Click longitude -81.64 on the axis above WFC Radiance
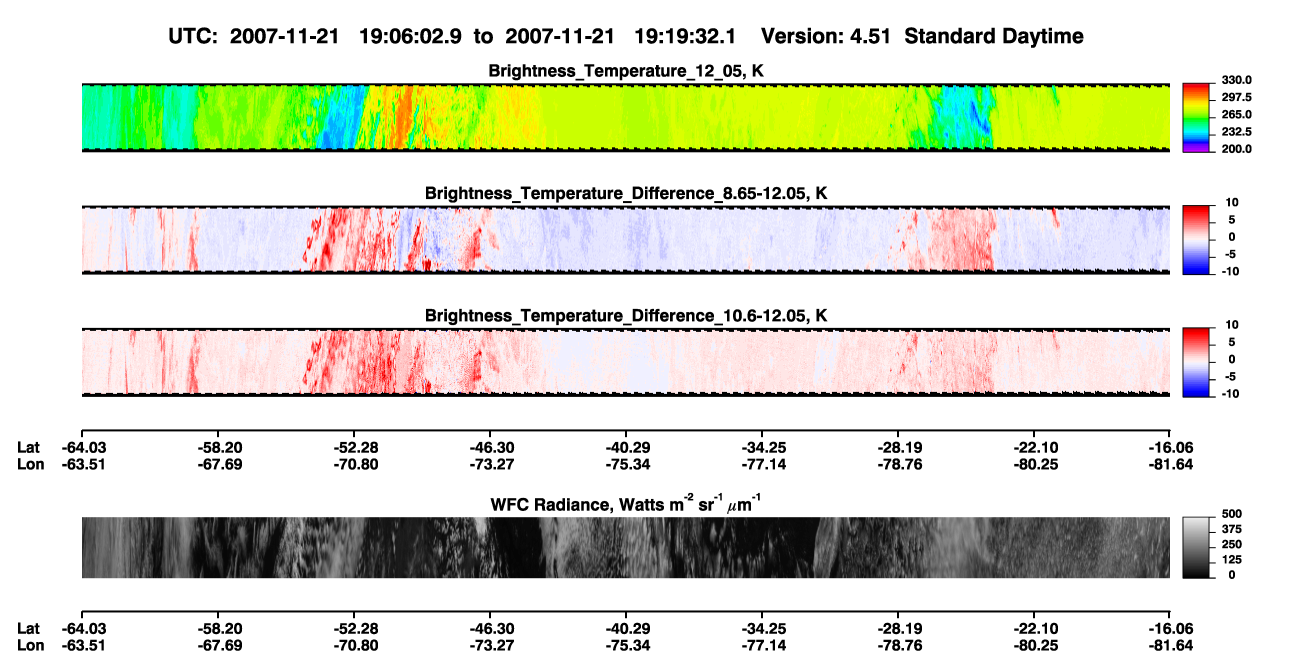The width and height of the screenshot is (1300, 667). (1170, 464)
